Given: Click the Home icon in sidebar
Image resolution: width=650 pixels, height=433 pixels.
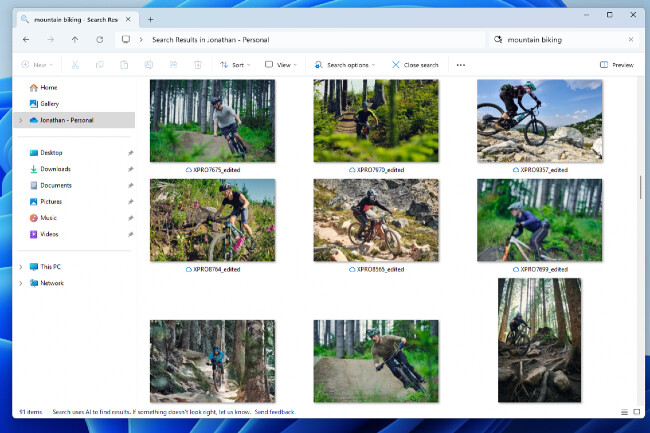Looking at the screenshot, I should point(34,87).
